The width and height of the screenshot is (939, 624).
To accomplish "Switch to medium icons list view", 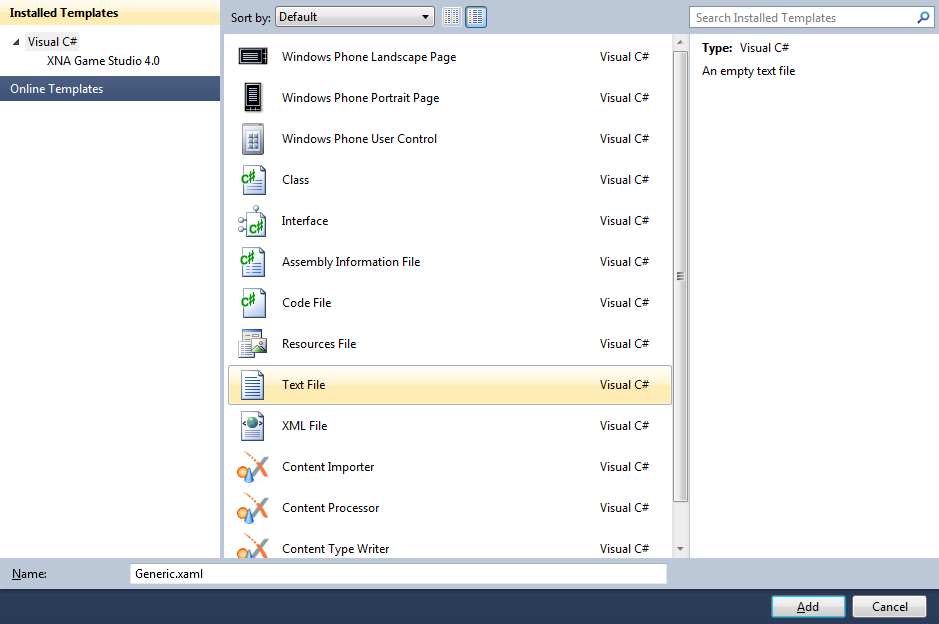I will pyautogui.click(x=476, y=17).
